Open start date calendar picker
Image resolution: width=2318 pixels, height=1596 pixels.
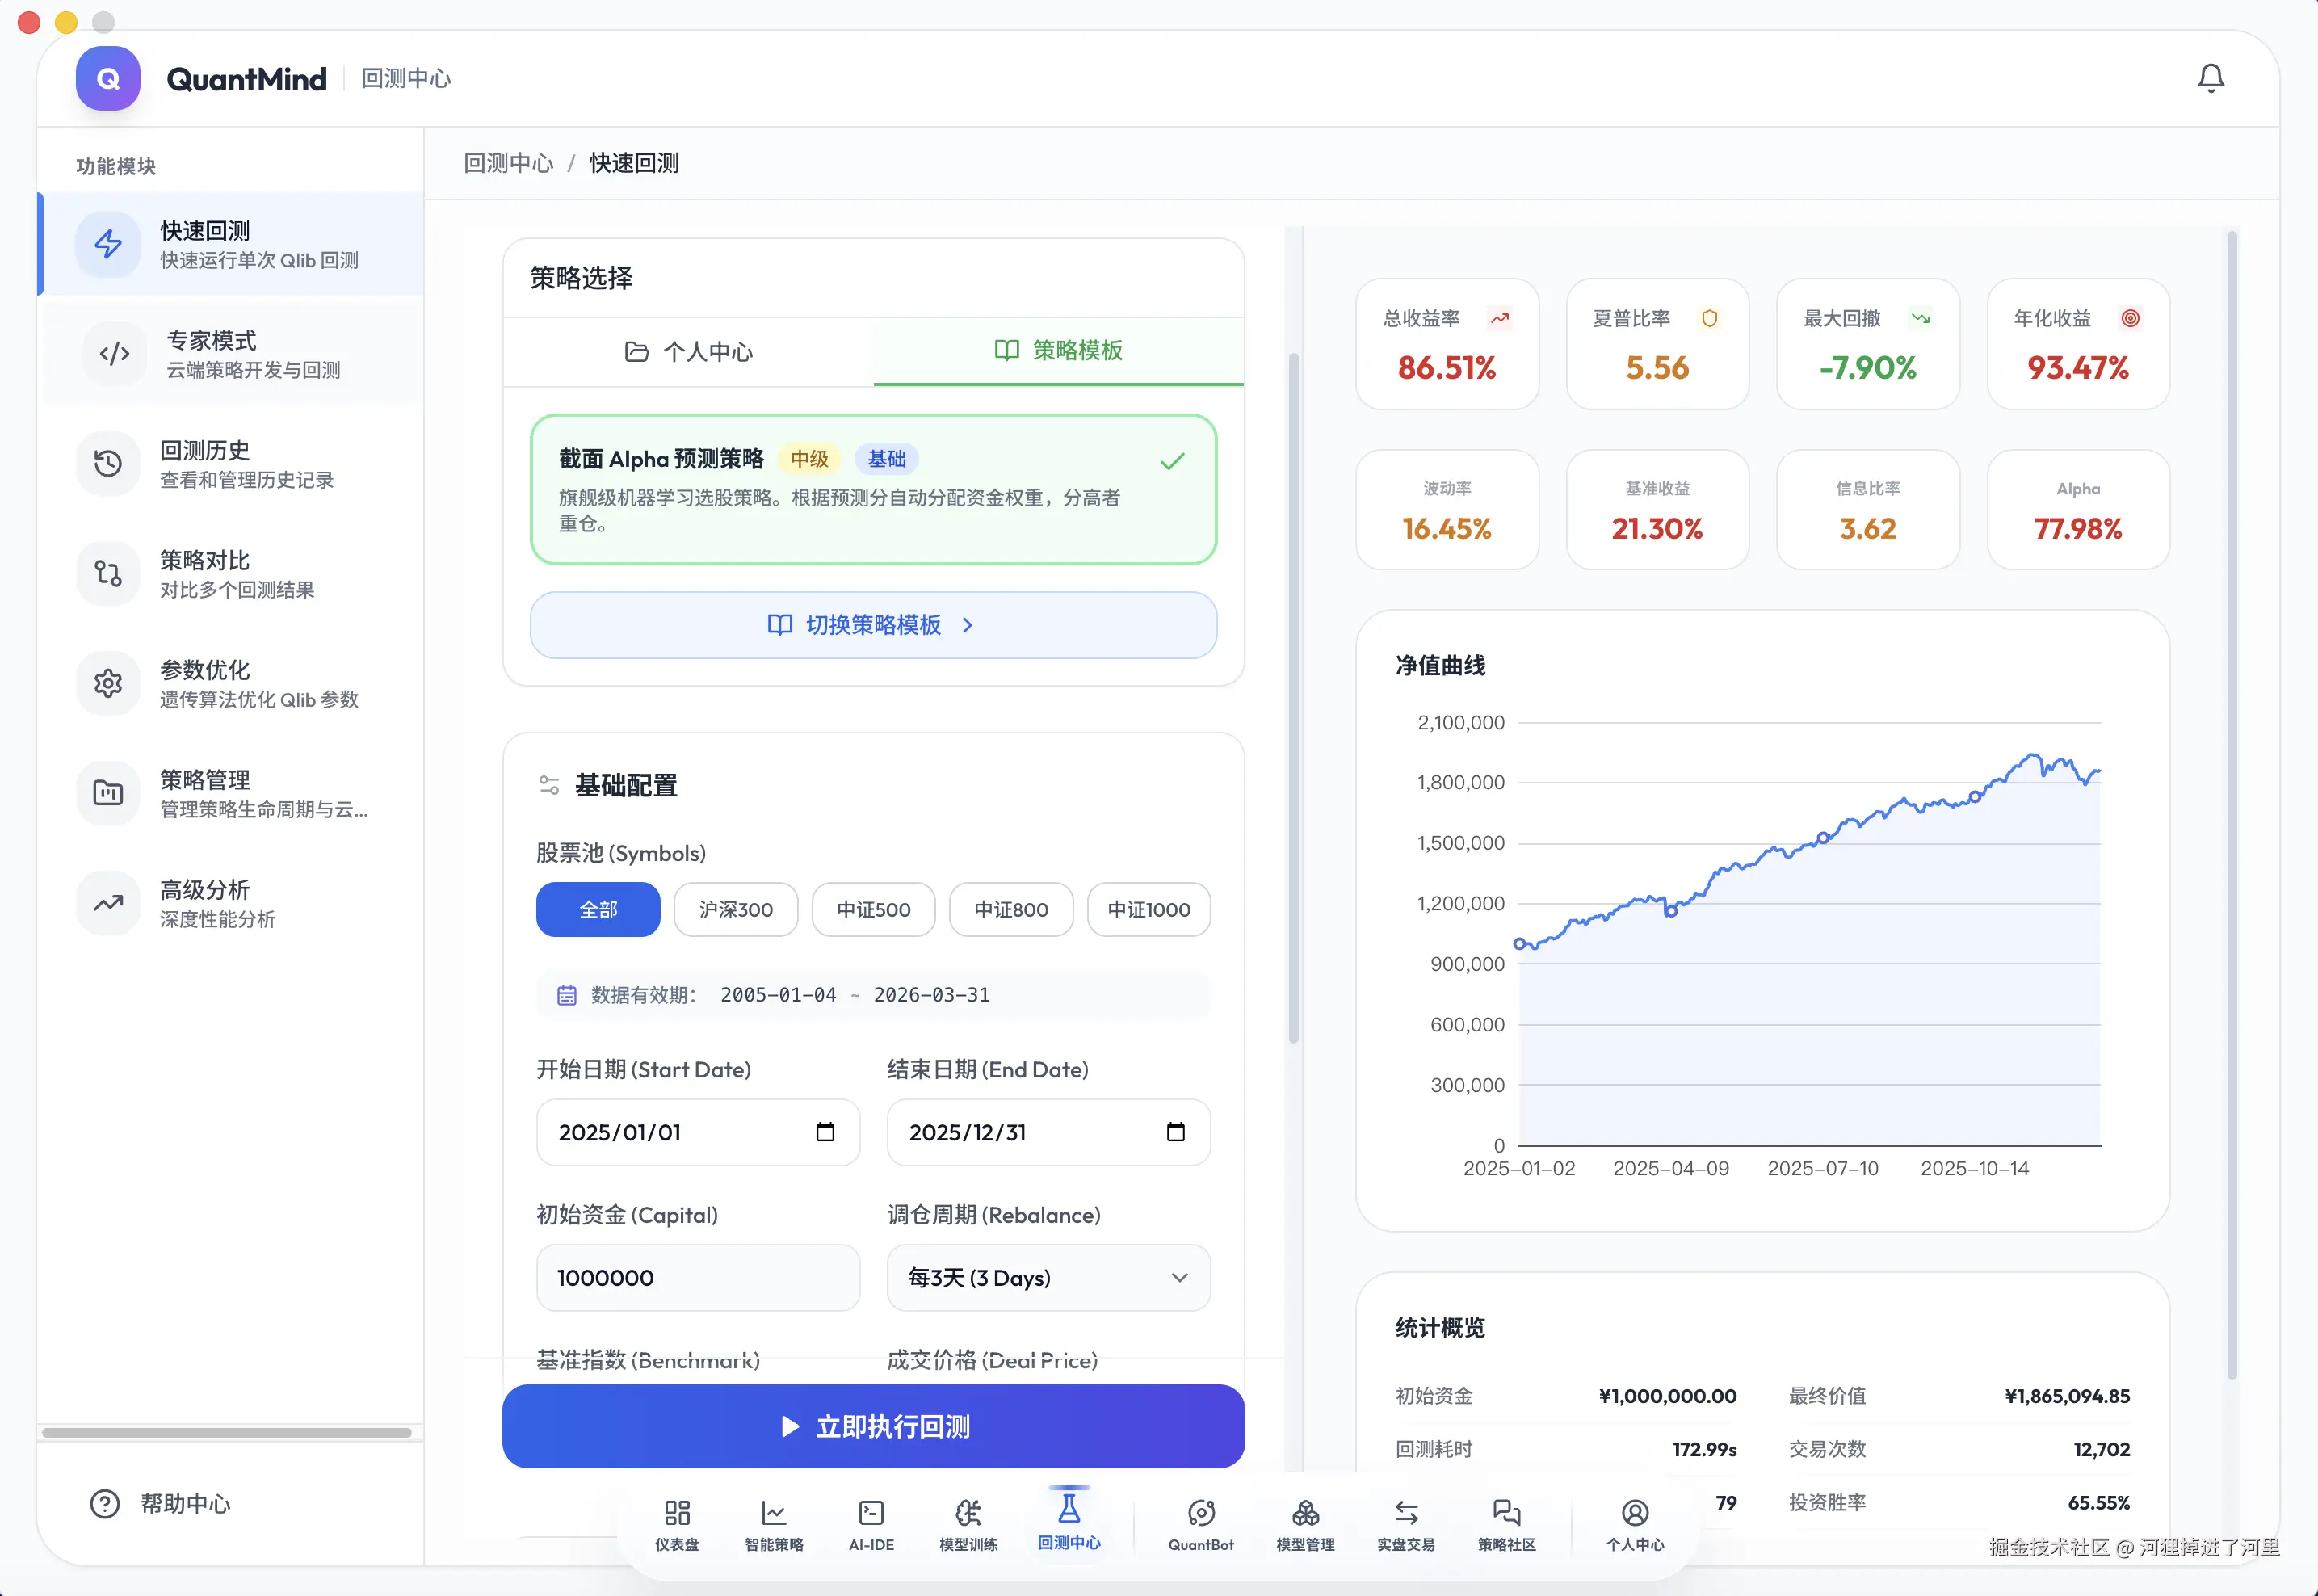click(x=825, y=1132)
